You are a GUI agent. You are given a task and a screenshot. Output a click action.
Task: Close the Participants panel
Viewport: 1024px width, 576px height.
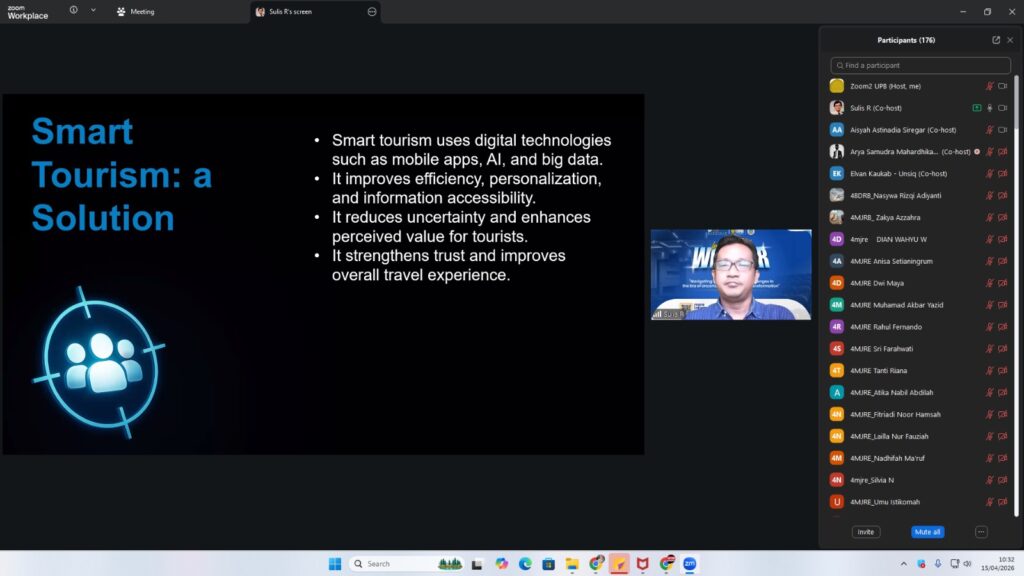click(1010, 40)
